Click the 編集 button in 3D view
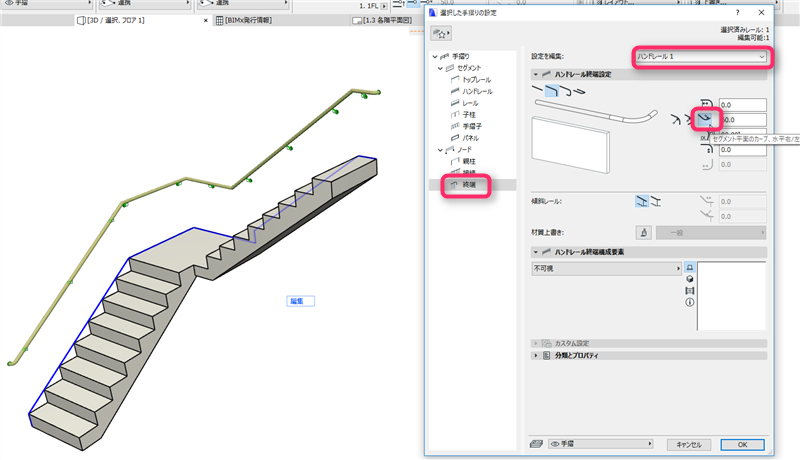Viewport: 800px width, 460px height. click(x=301, y=301)
